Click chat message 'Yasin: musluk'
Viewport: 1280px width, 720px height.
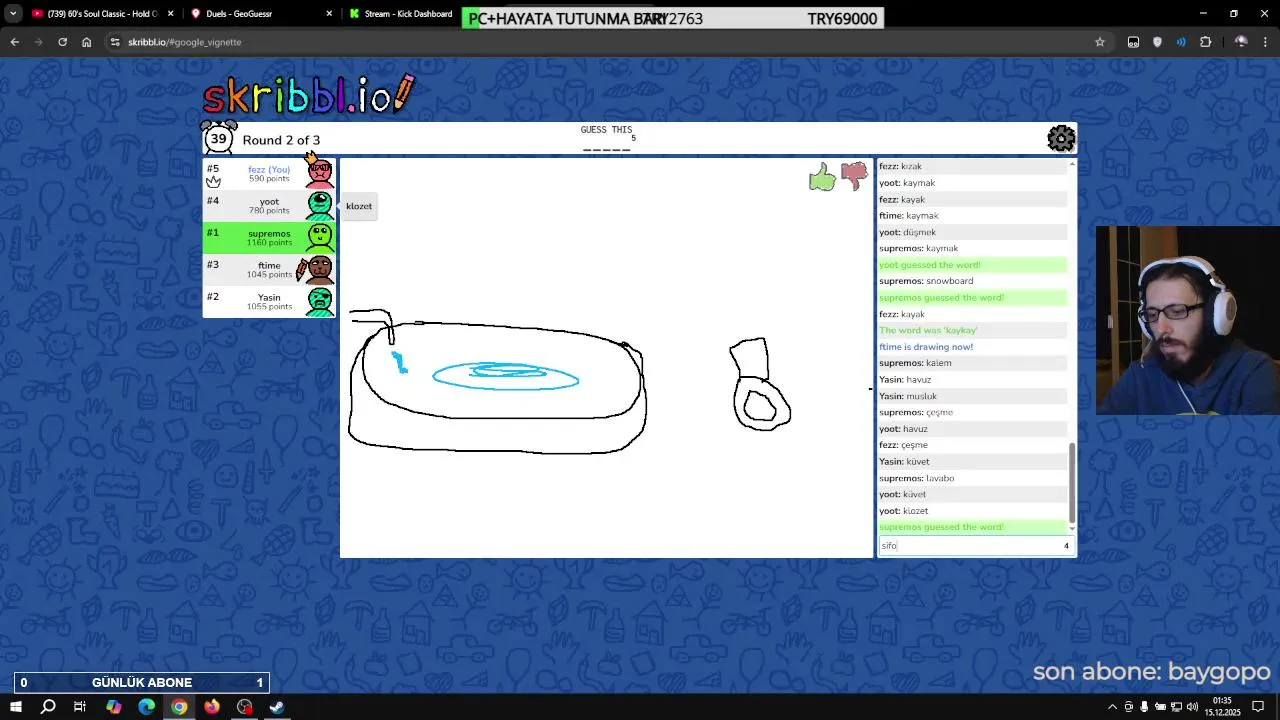coord(908,396)
